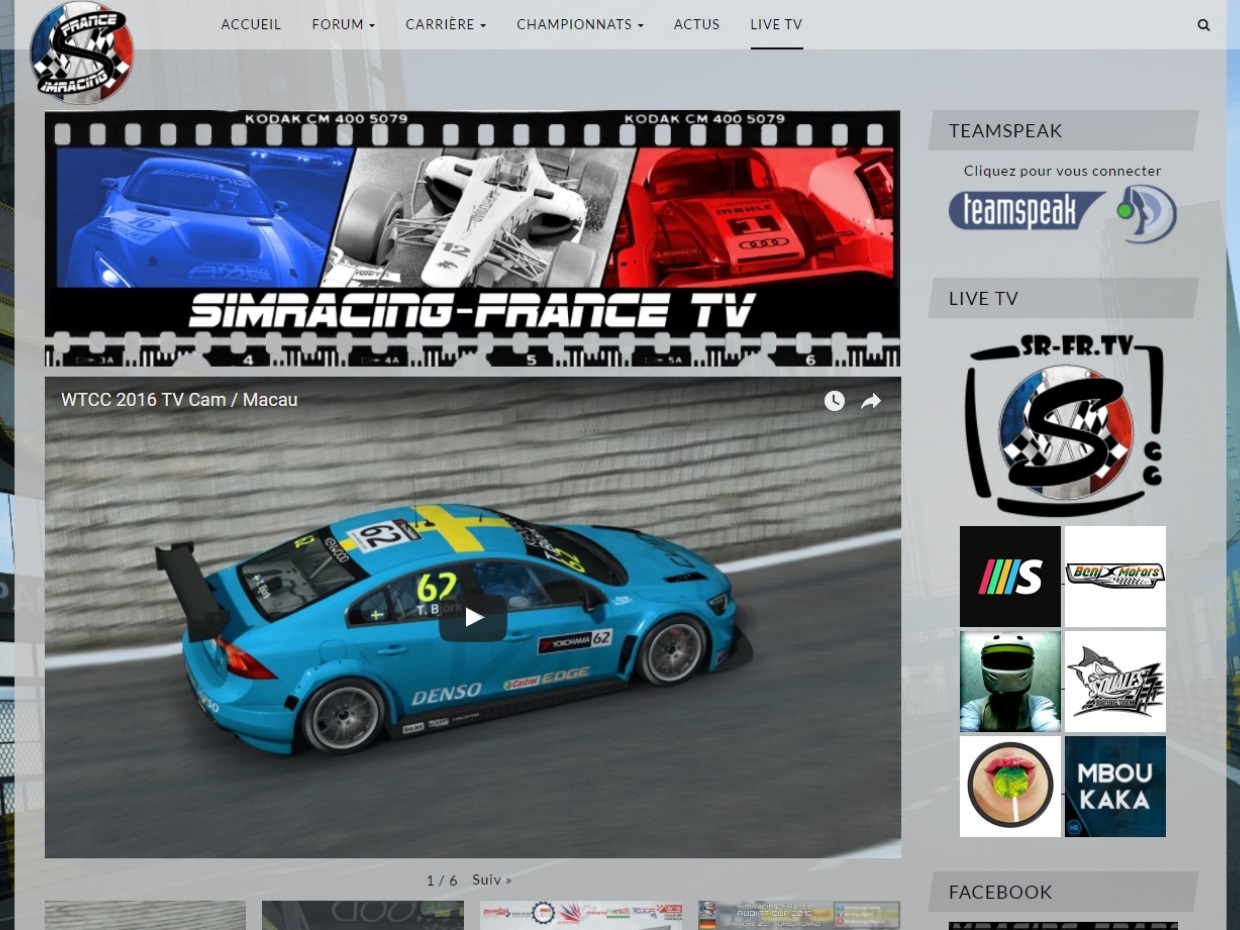This screenshot has width=1240, height=930.
Task: Click the "1 / 6" page counter
Action: [442, 881]
